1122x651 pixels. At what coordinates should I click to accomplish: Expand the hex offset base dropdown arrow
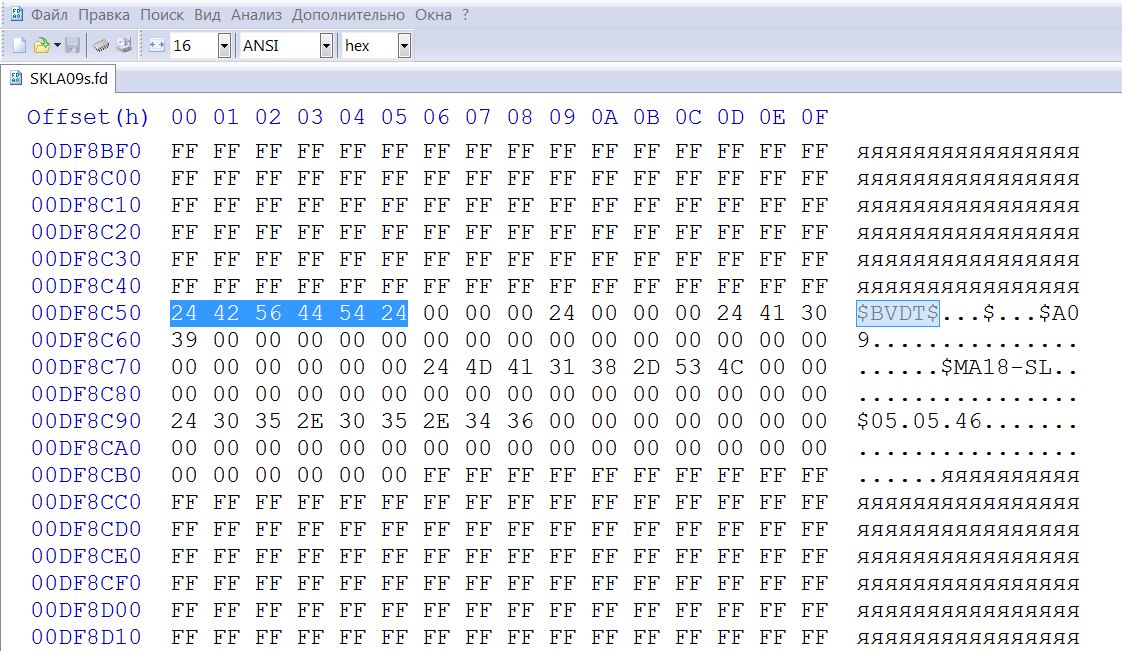(404, 46)
